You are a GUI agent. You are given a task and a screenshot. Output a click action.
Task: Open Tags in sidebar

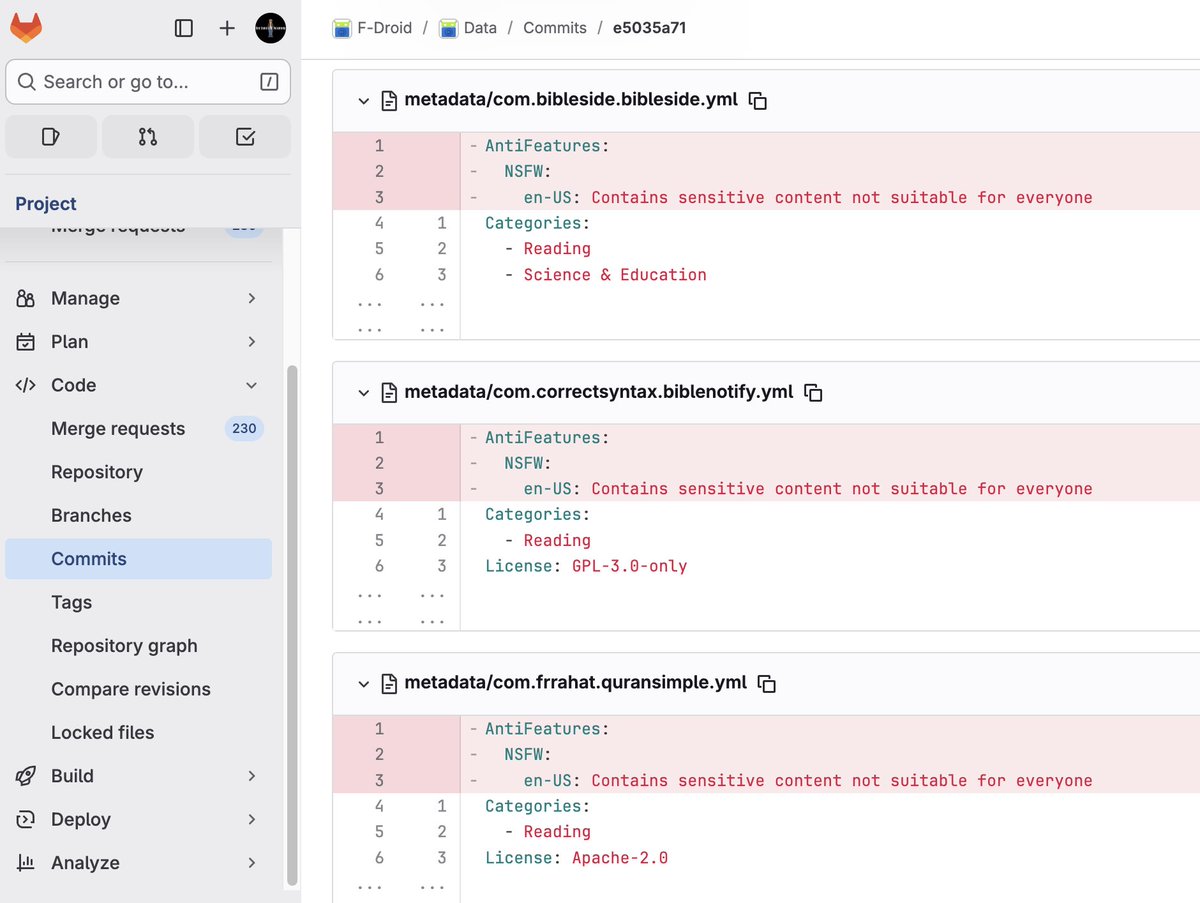click(138, 602)
